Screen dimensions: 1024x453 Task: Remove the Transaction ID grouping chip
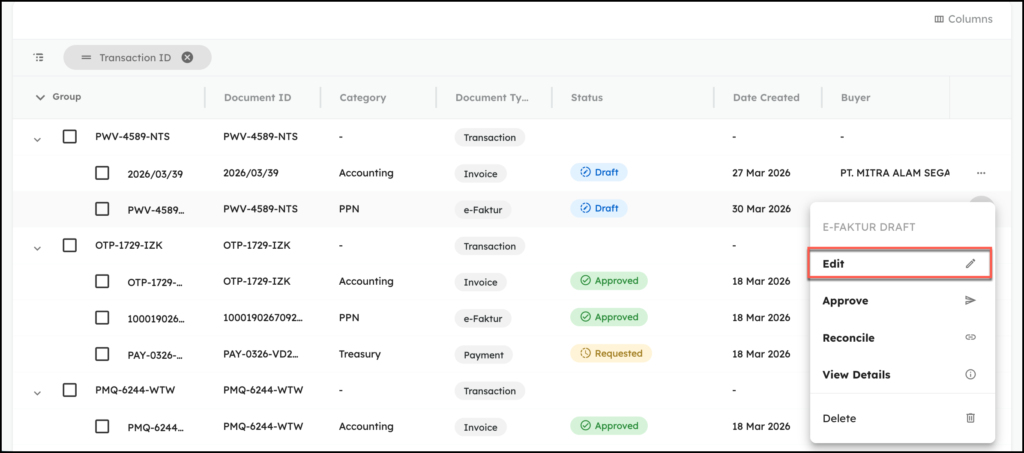pyautogui.click(x=187, y=58)
